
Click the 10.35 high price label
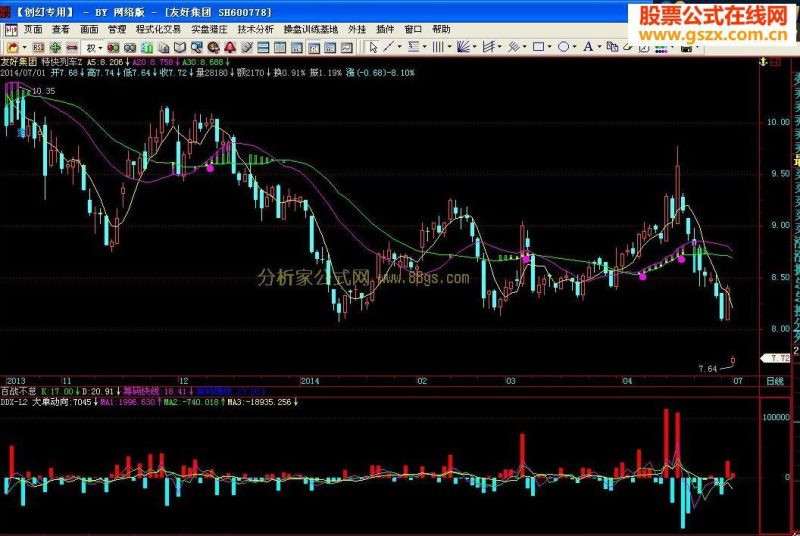[x=43, y=91]
